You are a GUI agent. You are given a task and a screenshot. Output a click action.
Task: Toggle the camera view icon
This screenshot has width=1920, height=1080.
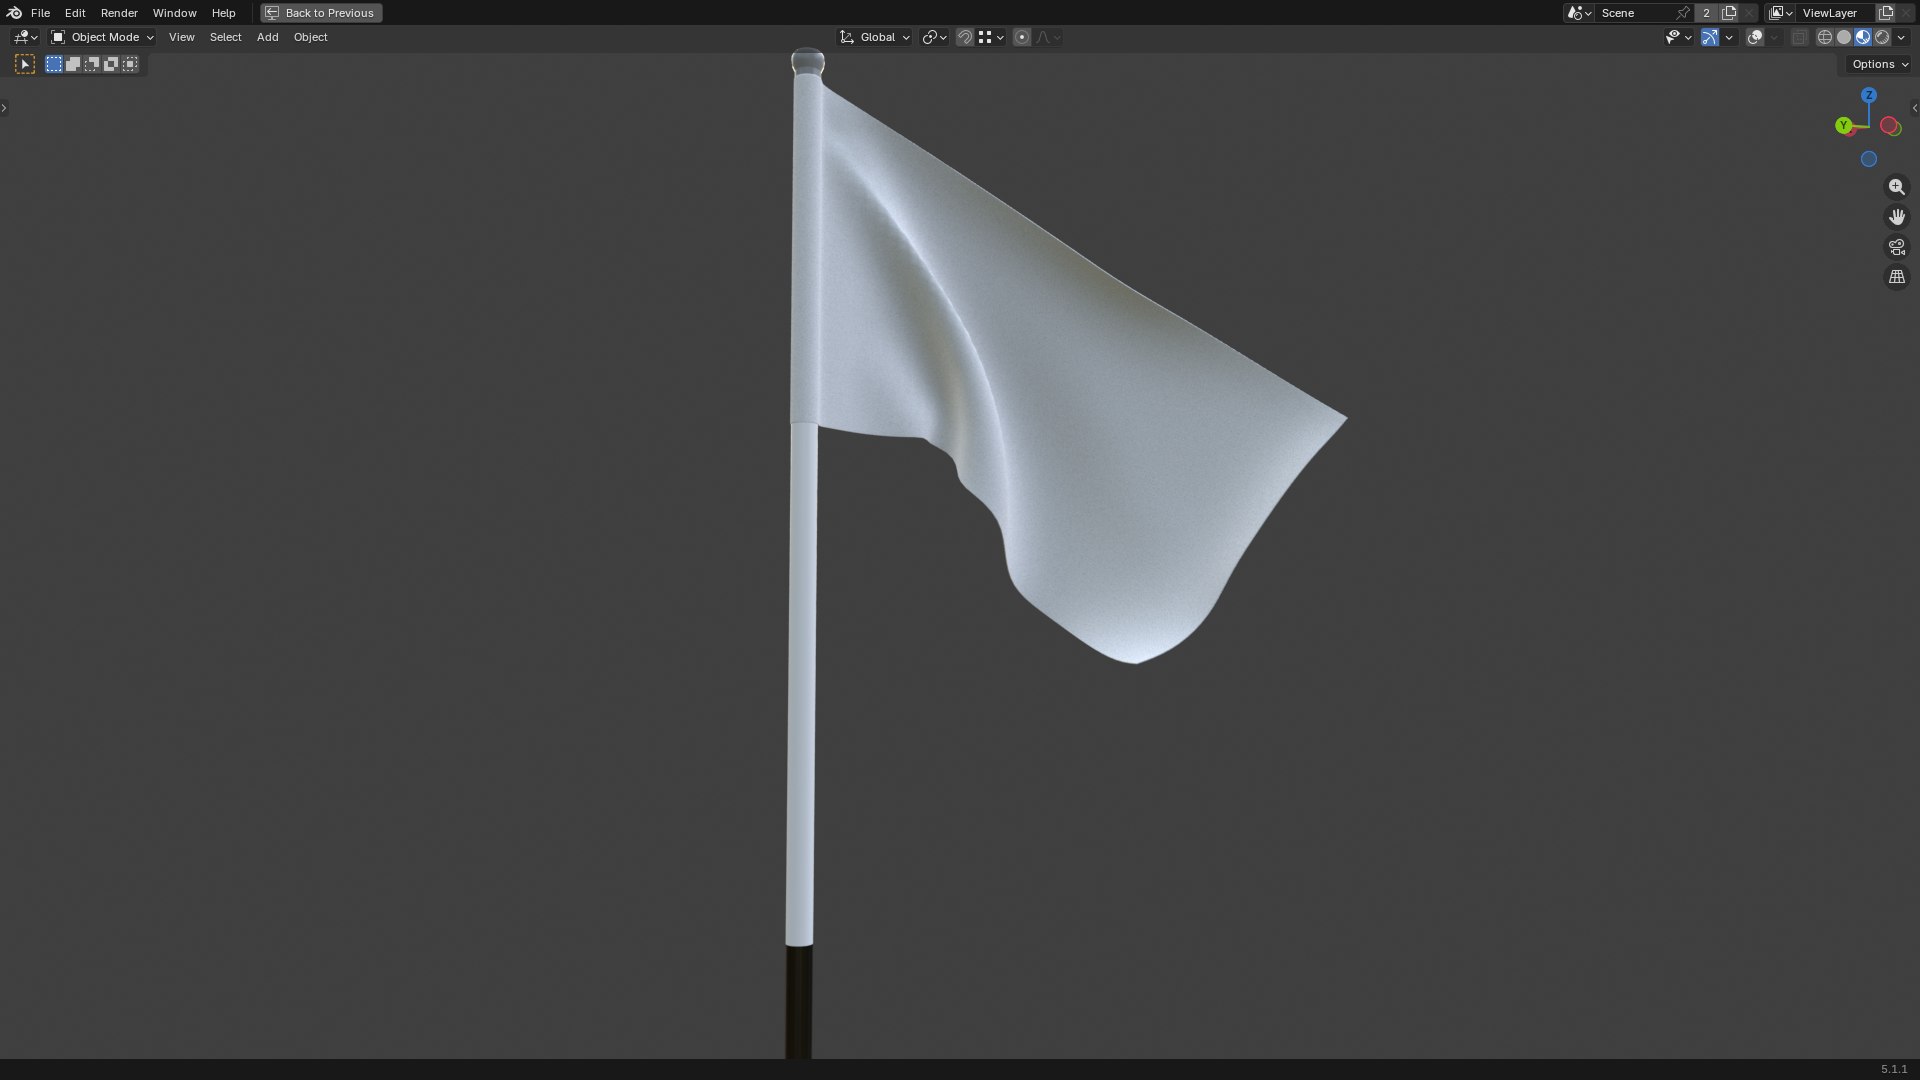(1897, 247)
